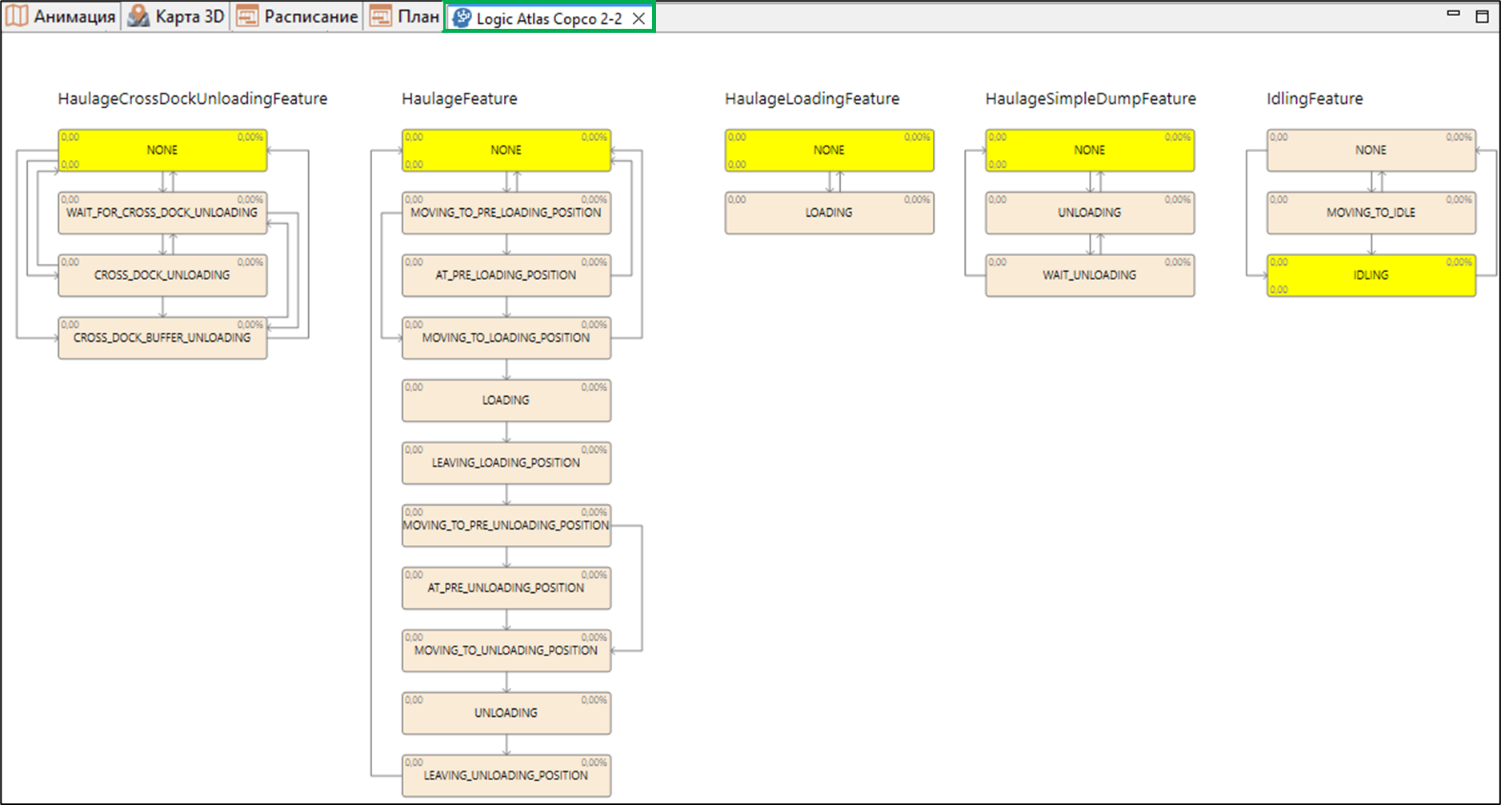This screenshot has height=805, width=1501.
Task: Click the WAIT_FOR_CROSS_DOCK_UNLOADING state
Action: coord(162,213)
